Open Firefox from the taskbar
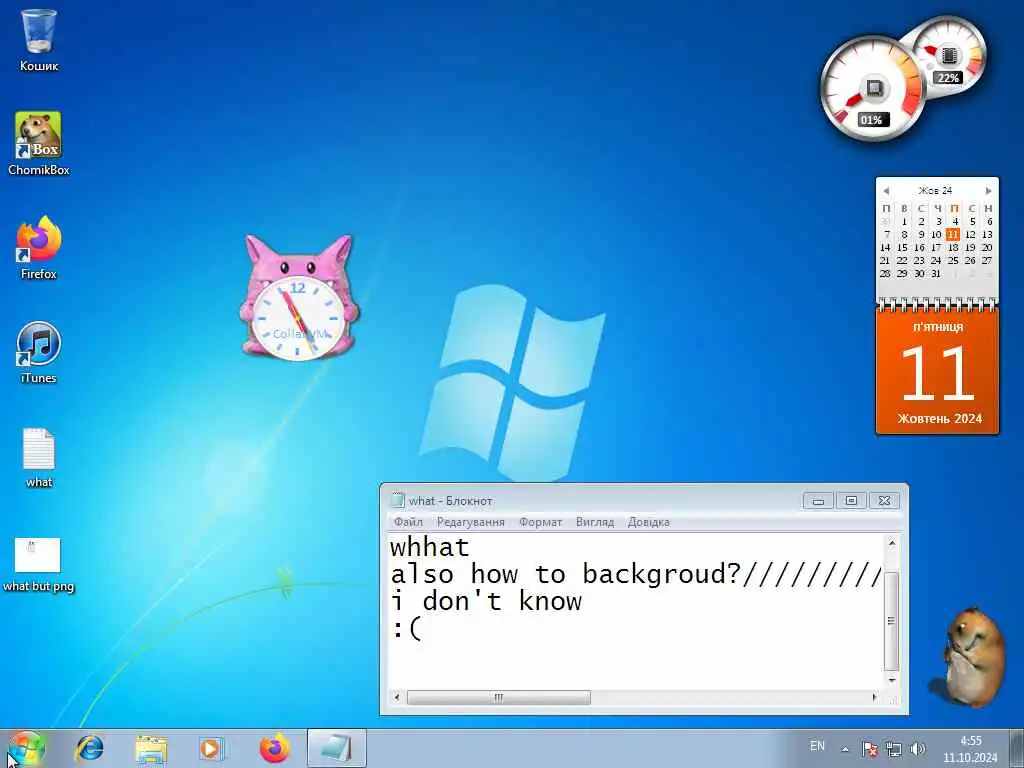Screen dimensions: 1024x768 point(274,748)
